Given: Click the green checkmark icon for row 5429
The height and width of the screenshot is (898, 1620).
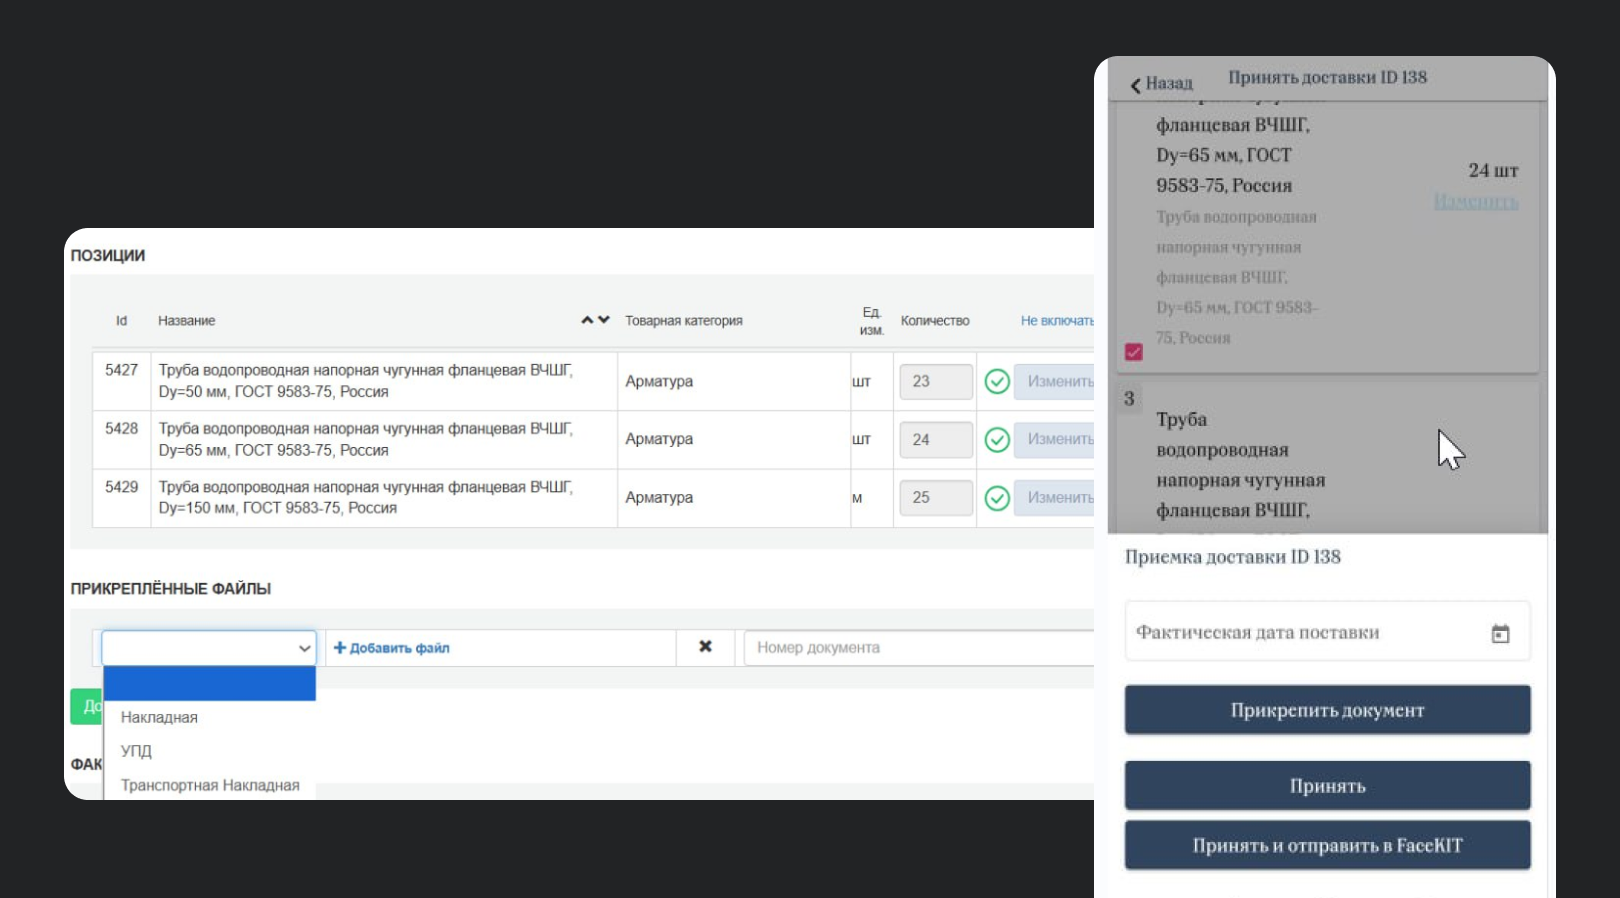Looking at the screenshot, I should click(997, 498).
